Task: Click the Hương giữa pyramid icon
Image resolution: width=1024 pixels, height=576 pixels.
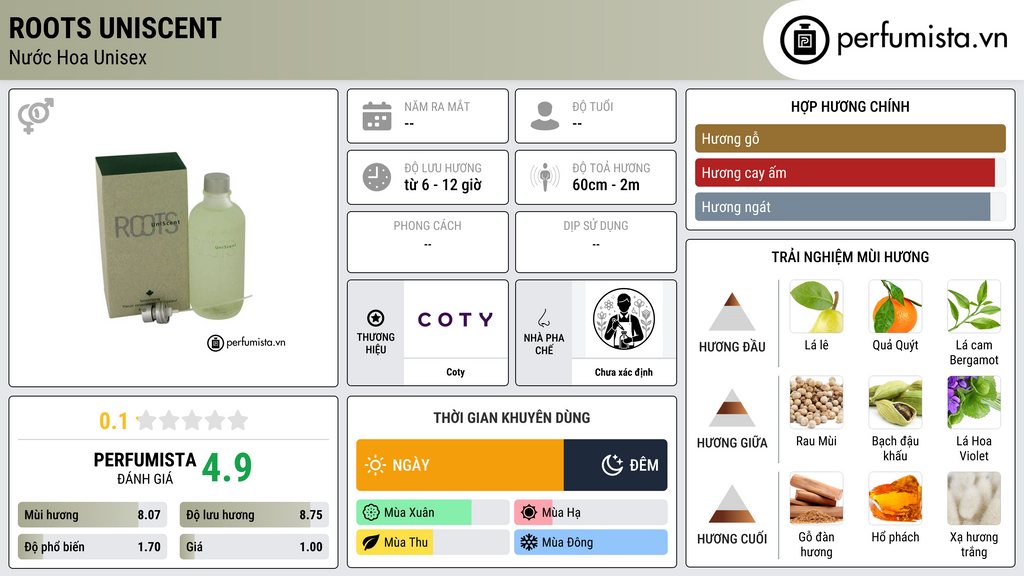Action: (x=732, y=408)
